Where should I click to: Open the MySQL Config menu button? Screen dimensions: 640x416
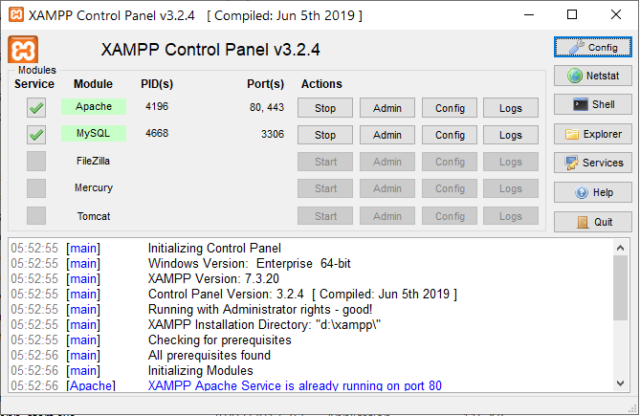point(449,135)
